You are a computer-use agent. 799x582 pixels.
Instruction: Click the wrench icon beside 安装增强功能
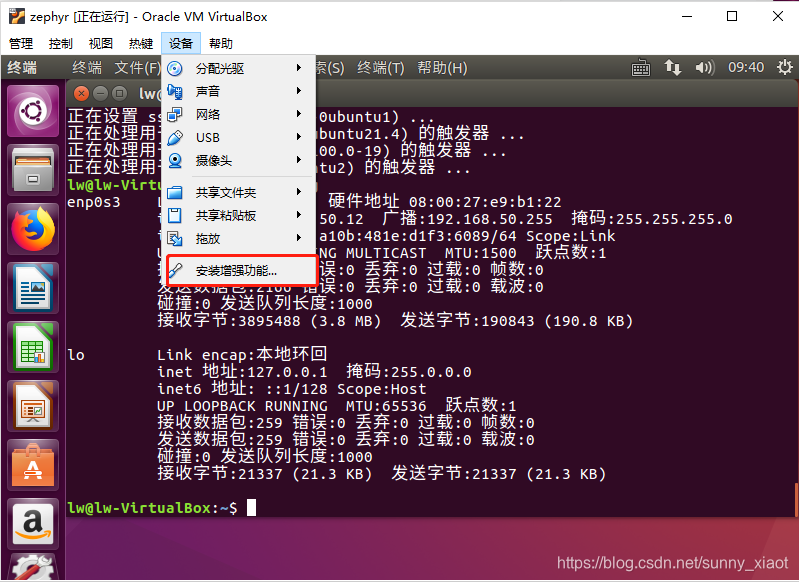pos(175,271)
